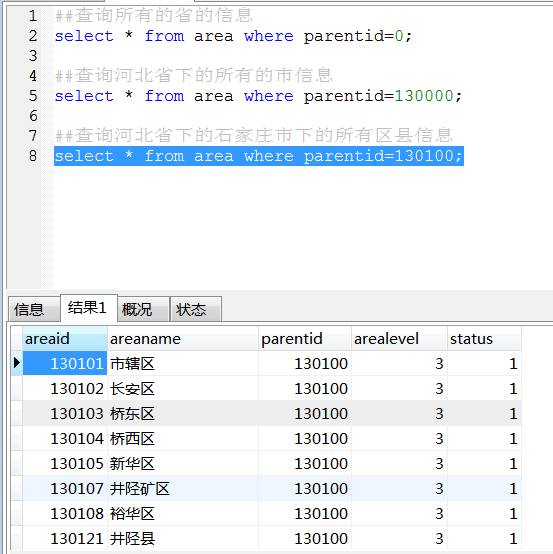
Task: Place cursor in comment 查询河北省下的所有的市信息
Action: (x=194, y=76)
